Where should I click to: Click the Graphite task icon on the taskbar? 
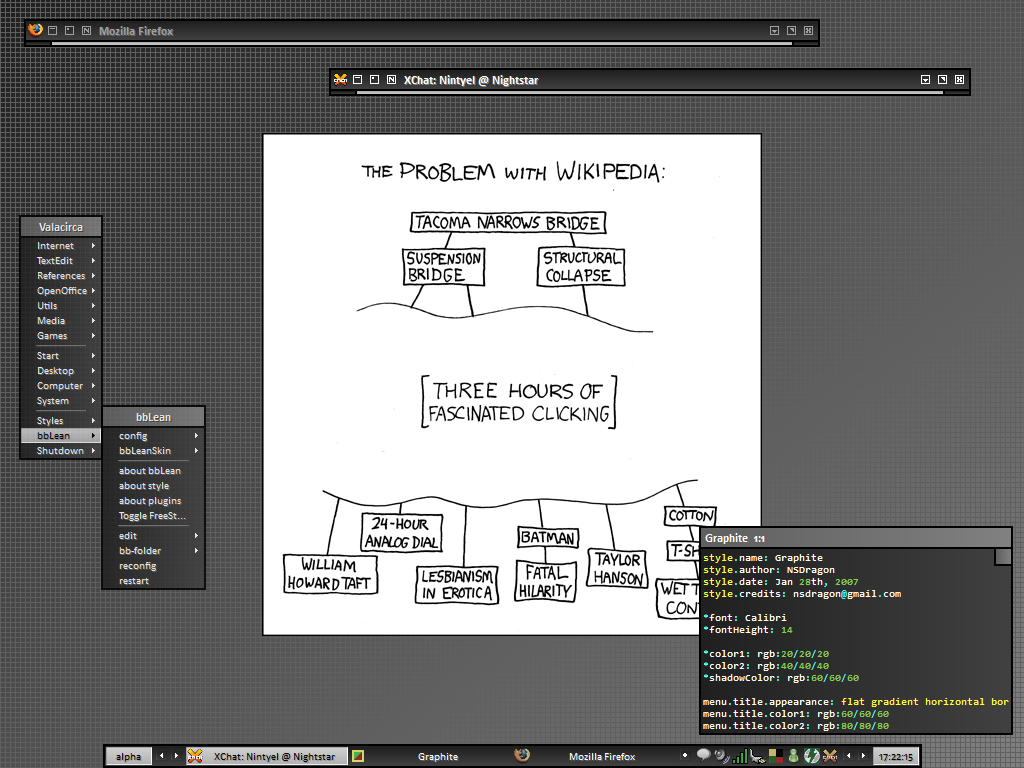[358, 756]
